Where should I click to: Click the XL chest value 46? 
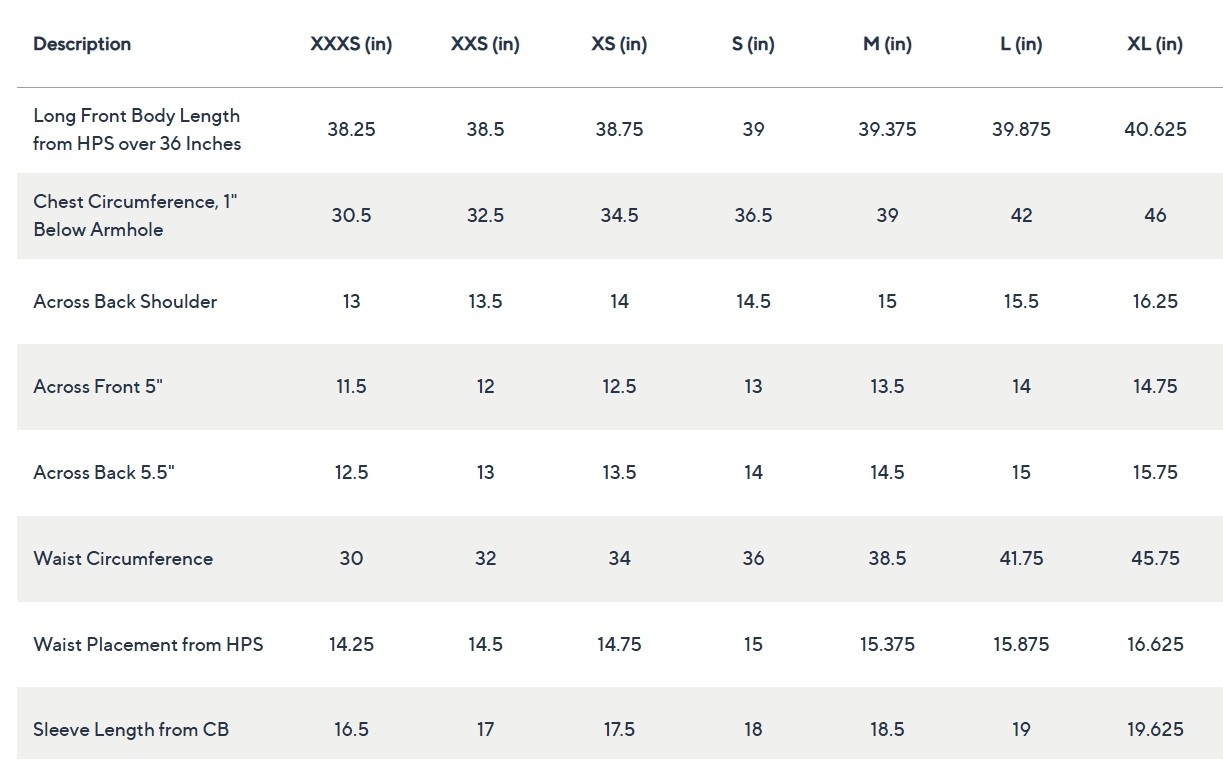click(x=1155, y=215)
